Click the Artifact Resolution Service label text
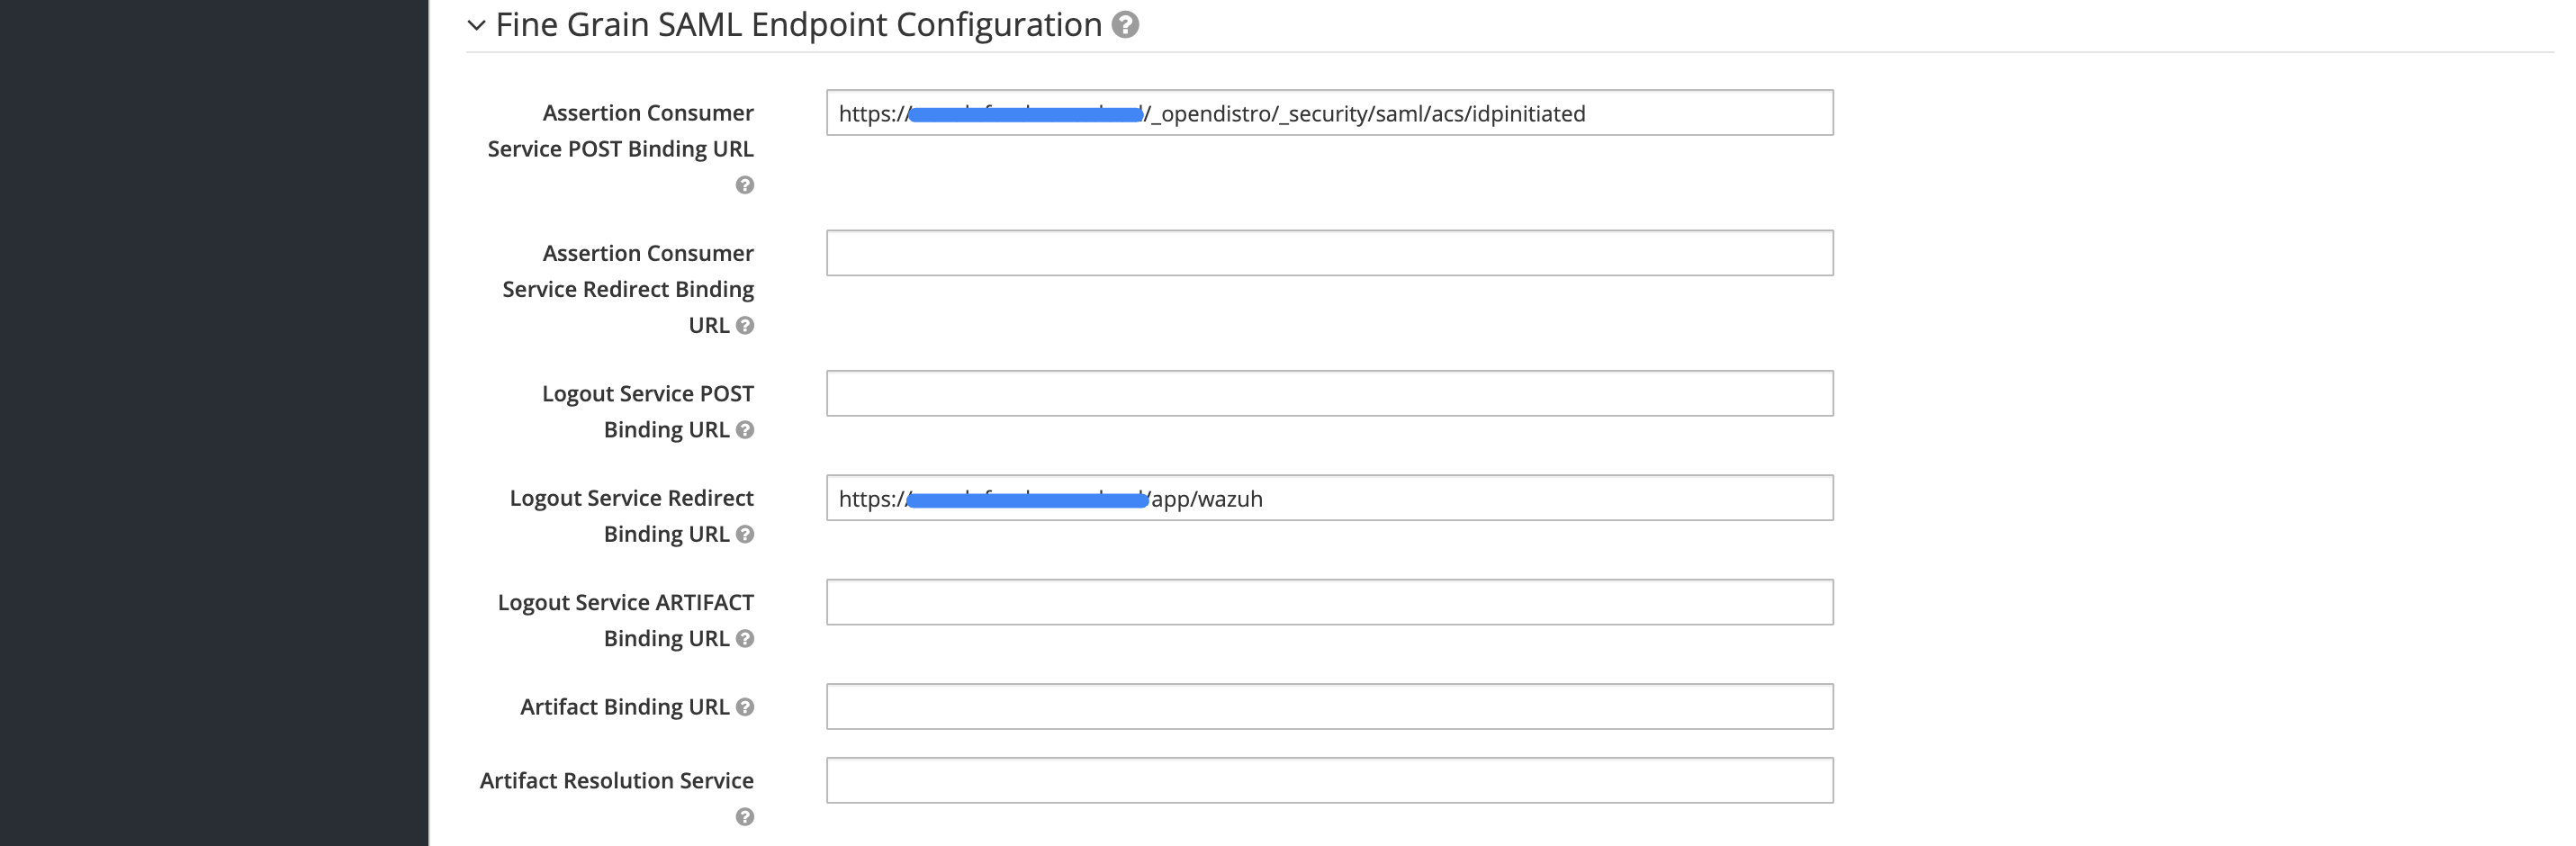 616,780
